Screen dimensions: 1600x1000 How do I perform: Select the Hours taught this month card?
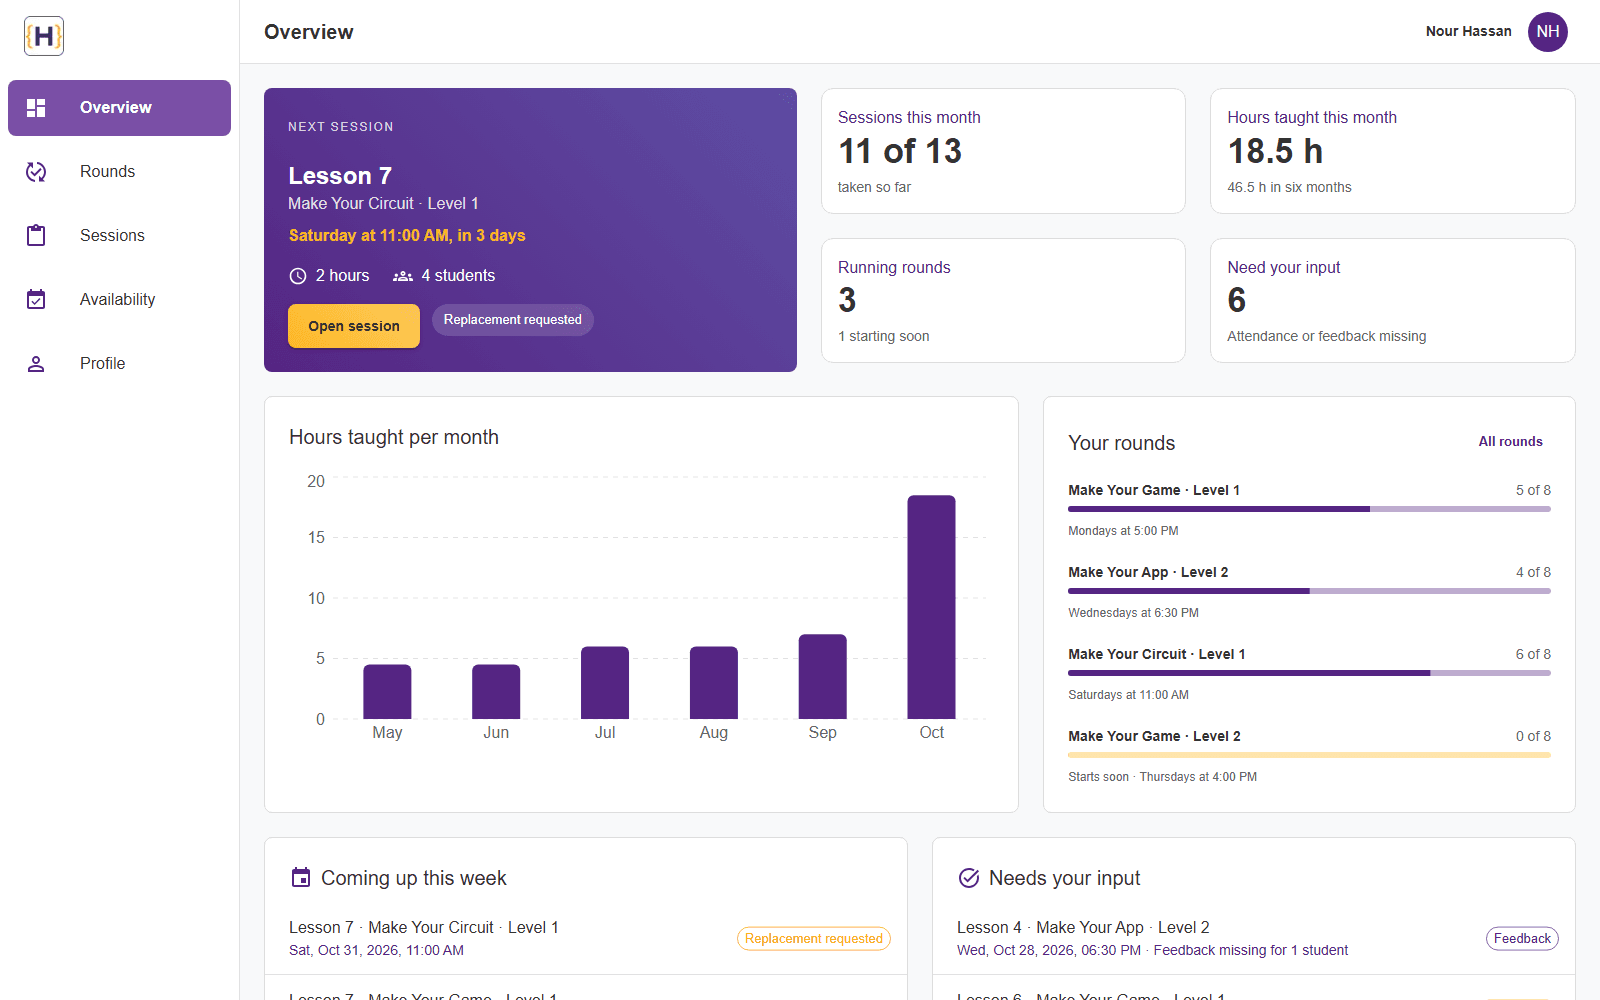(x=1393, y=151)
